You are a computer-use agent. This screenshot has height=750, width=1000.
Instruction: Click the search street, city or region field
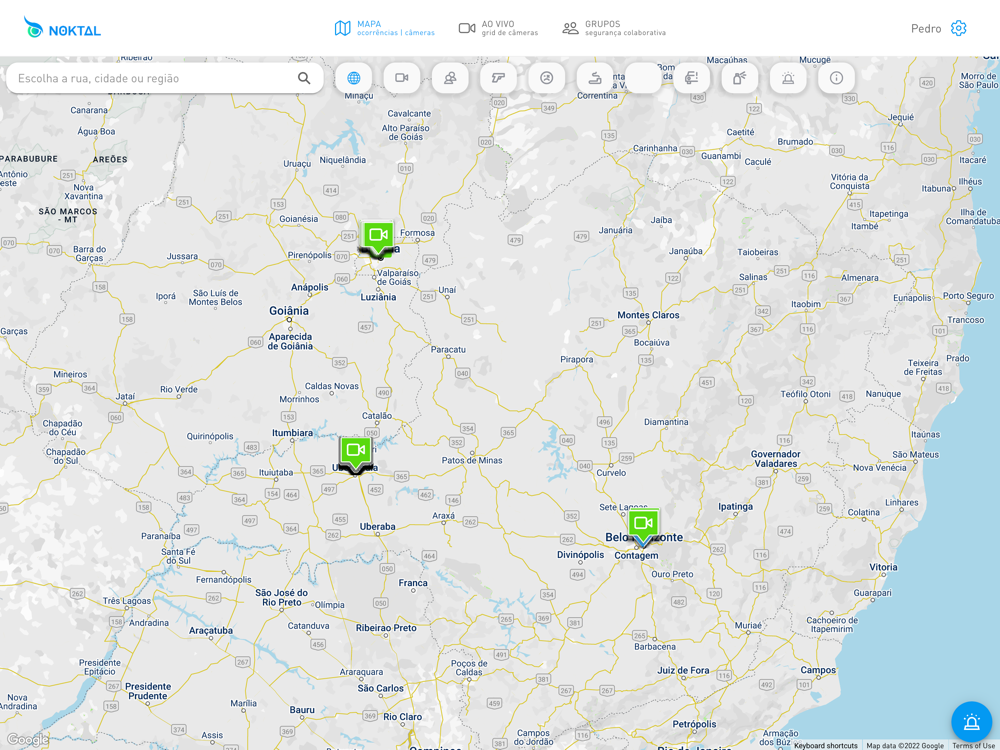point(165,78)
